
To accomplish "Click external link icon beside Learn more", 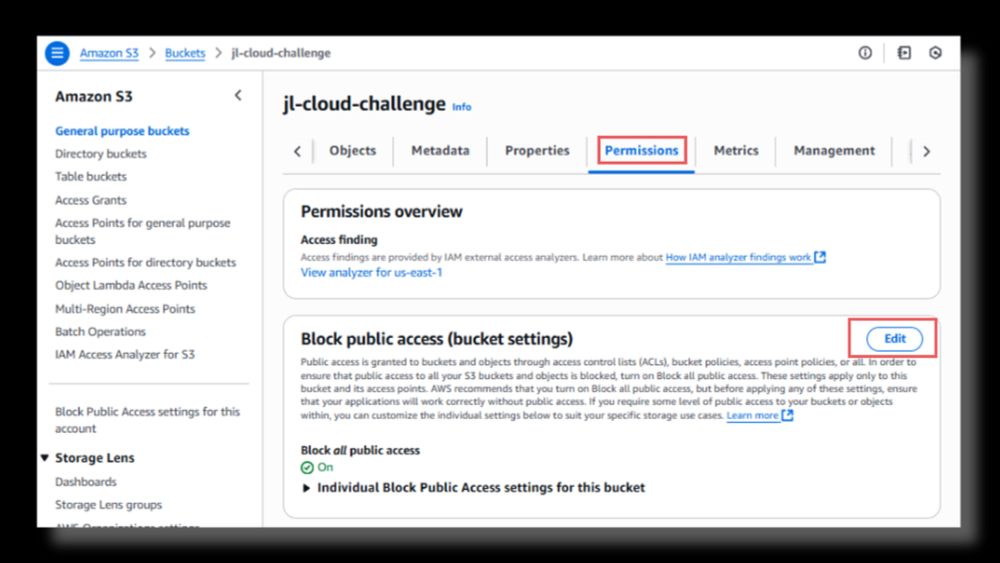I will click(x=788, y=415).
